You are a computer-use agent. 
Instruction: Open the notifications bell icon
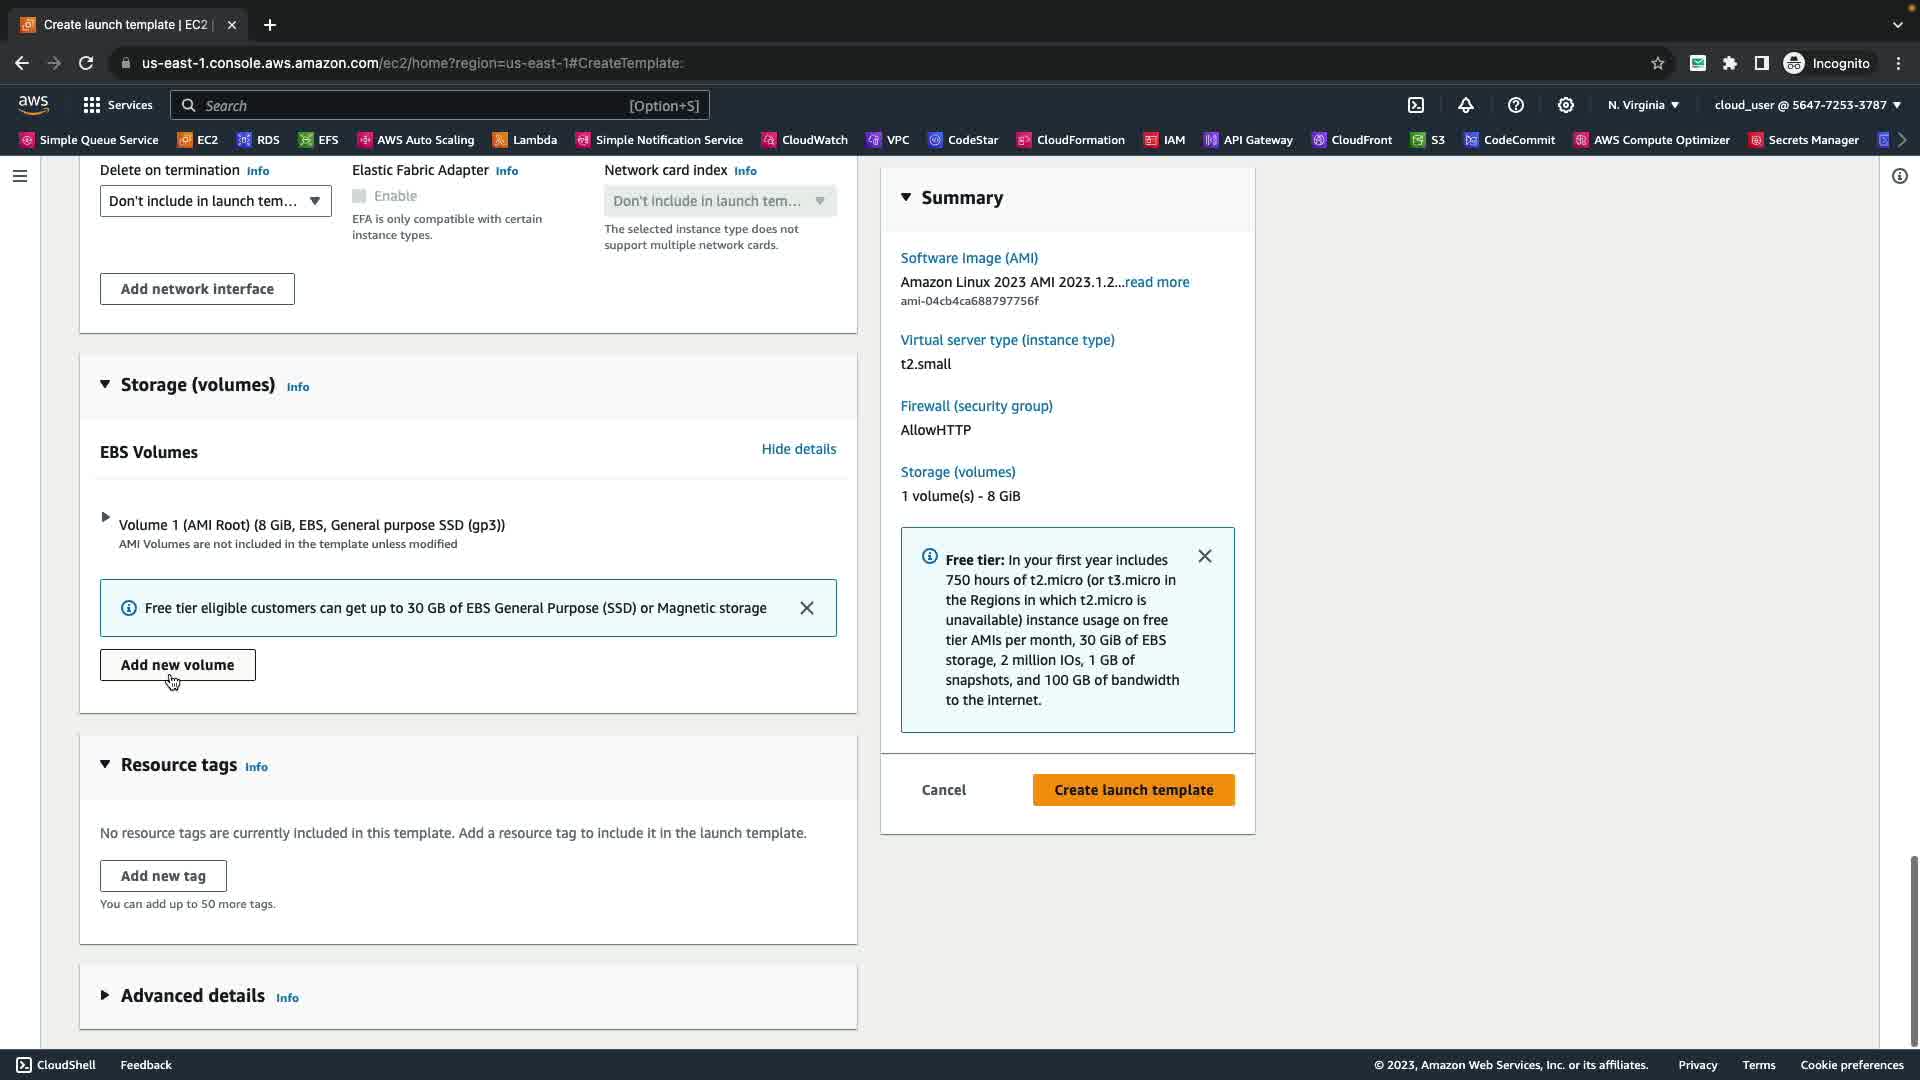point(1466,105)
